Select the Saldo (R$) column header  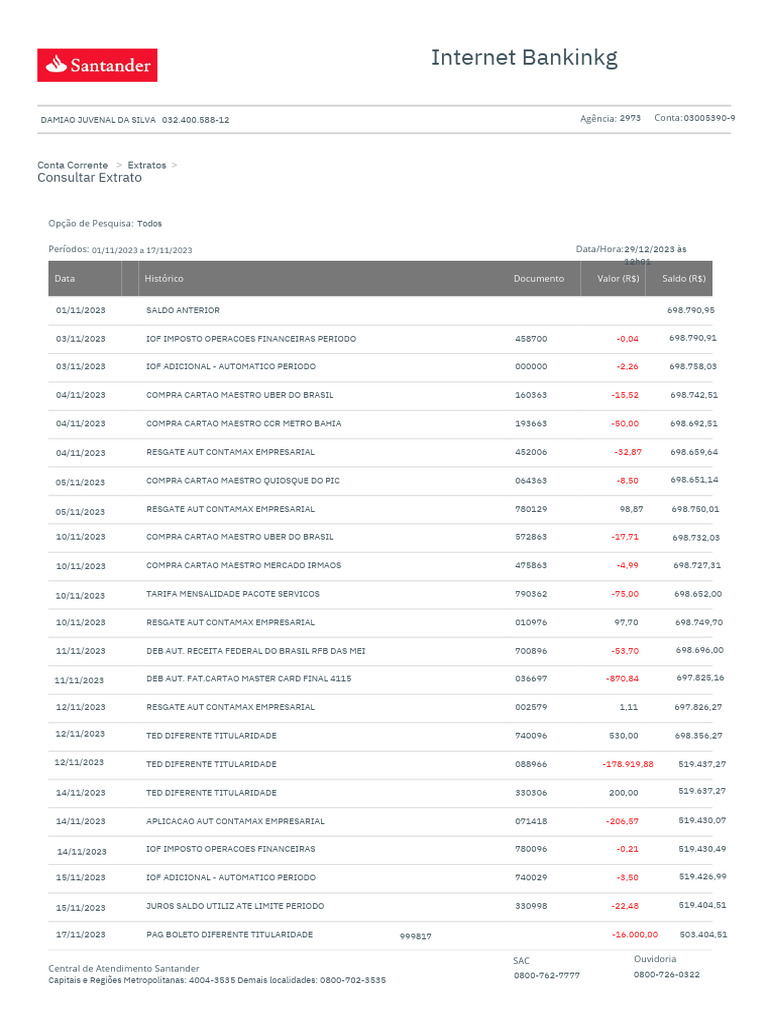(x=684, y=278)
